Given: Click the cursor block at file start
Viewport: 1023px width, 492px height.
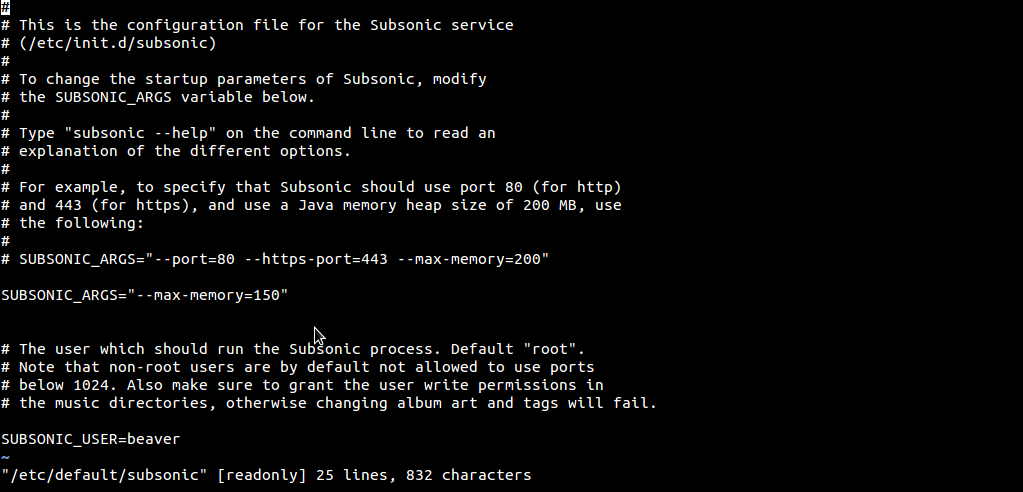Looking at the screenshot, I should (x=5, y=7).
